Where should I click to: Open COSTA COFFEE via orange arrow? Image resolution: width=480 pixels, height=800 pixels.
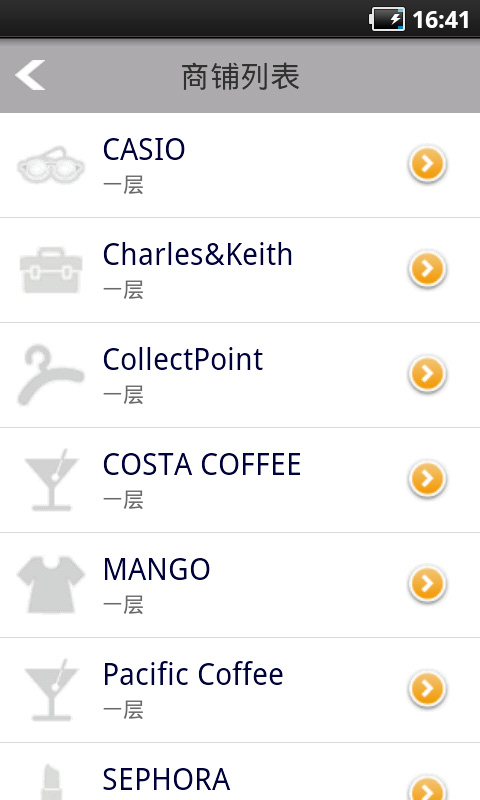[427, 480]
